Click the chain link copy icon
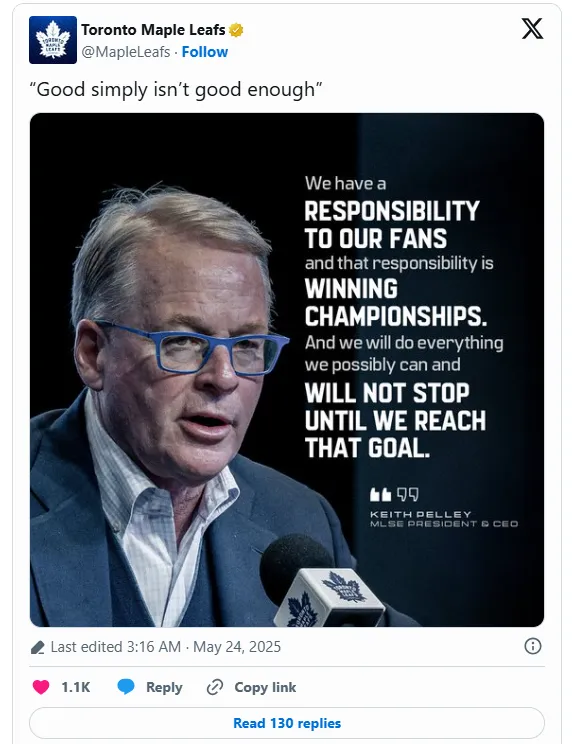Screen dimensions: 574x744 pyautogui.click(x=215, y=687)
